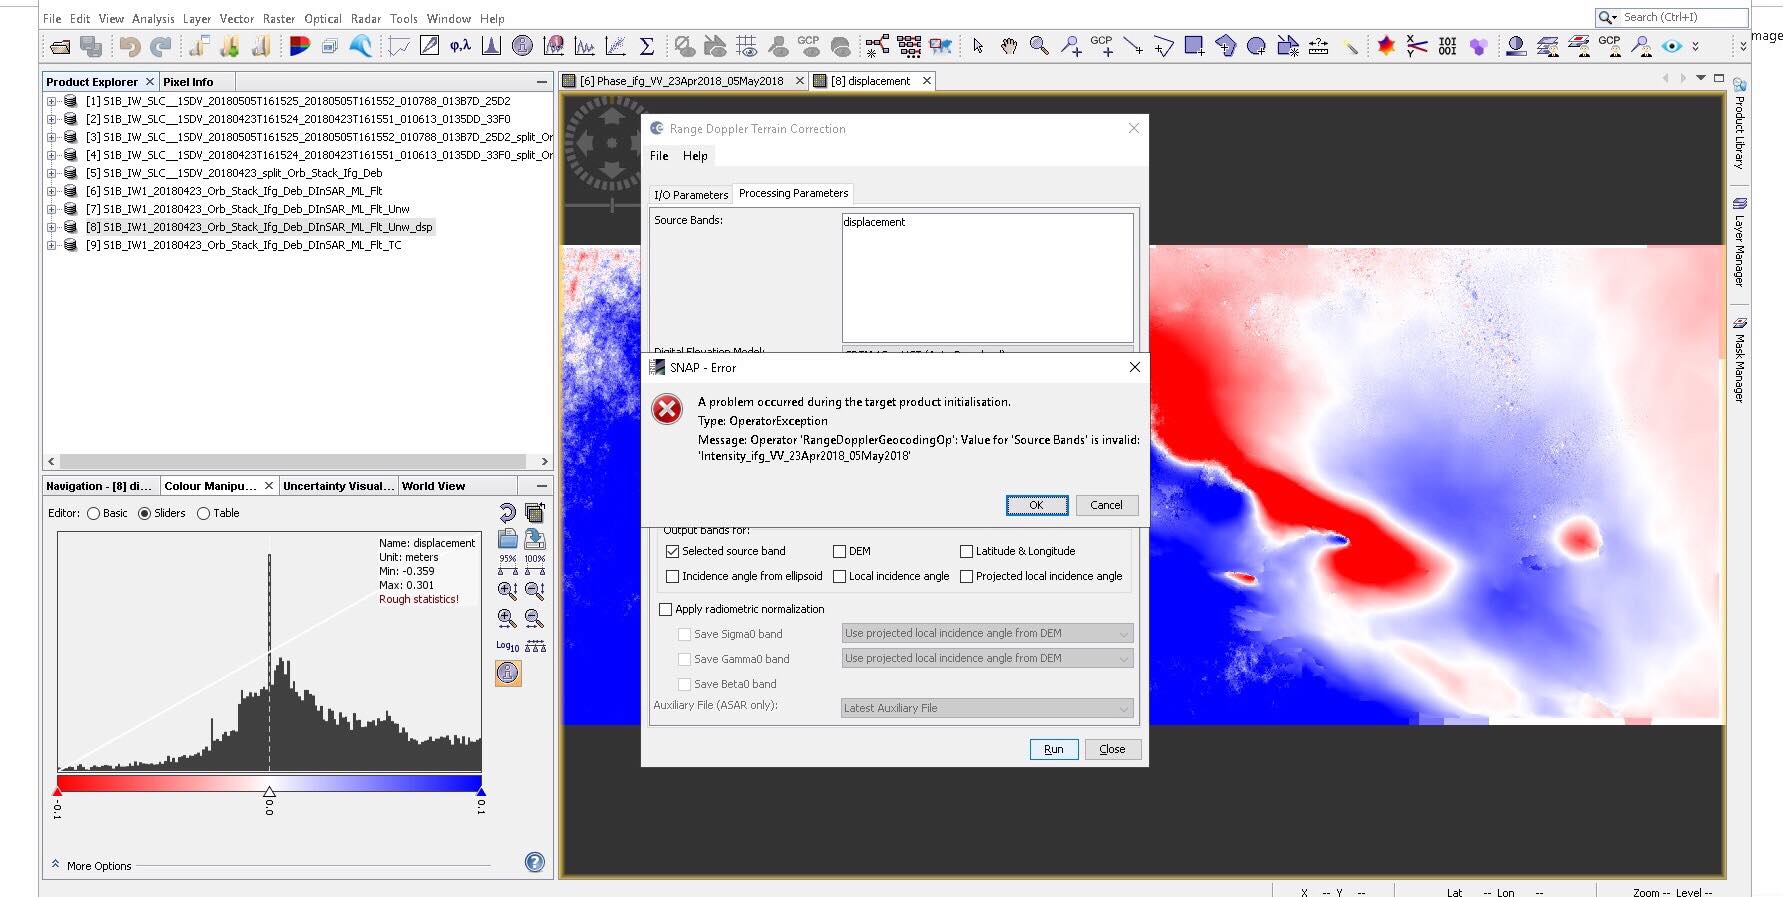Check Apply radiometric normalization

pyautogui.click(x=666, y=609)
